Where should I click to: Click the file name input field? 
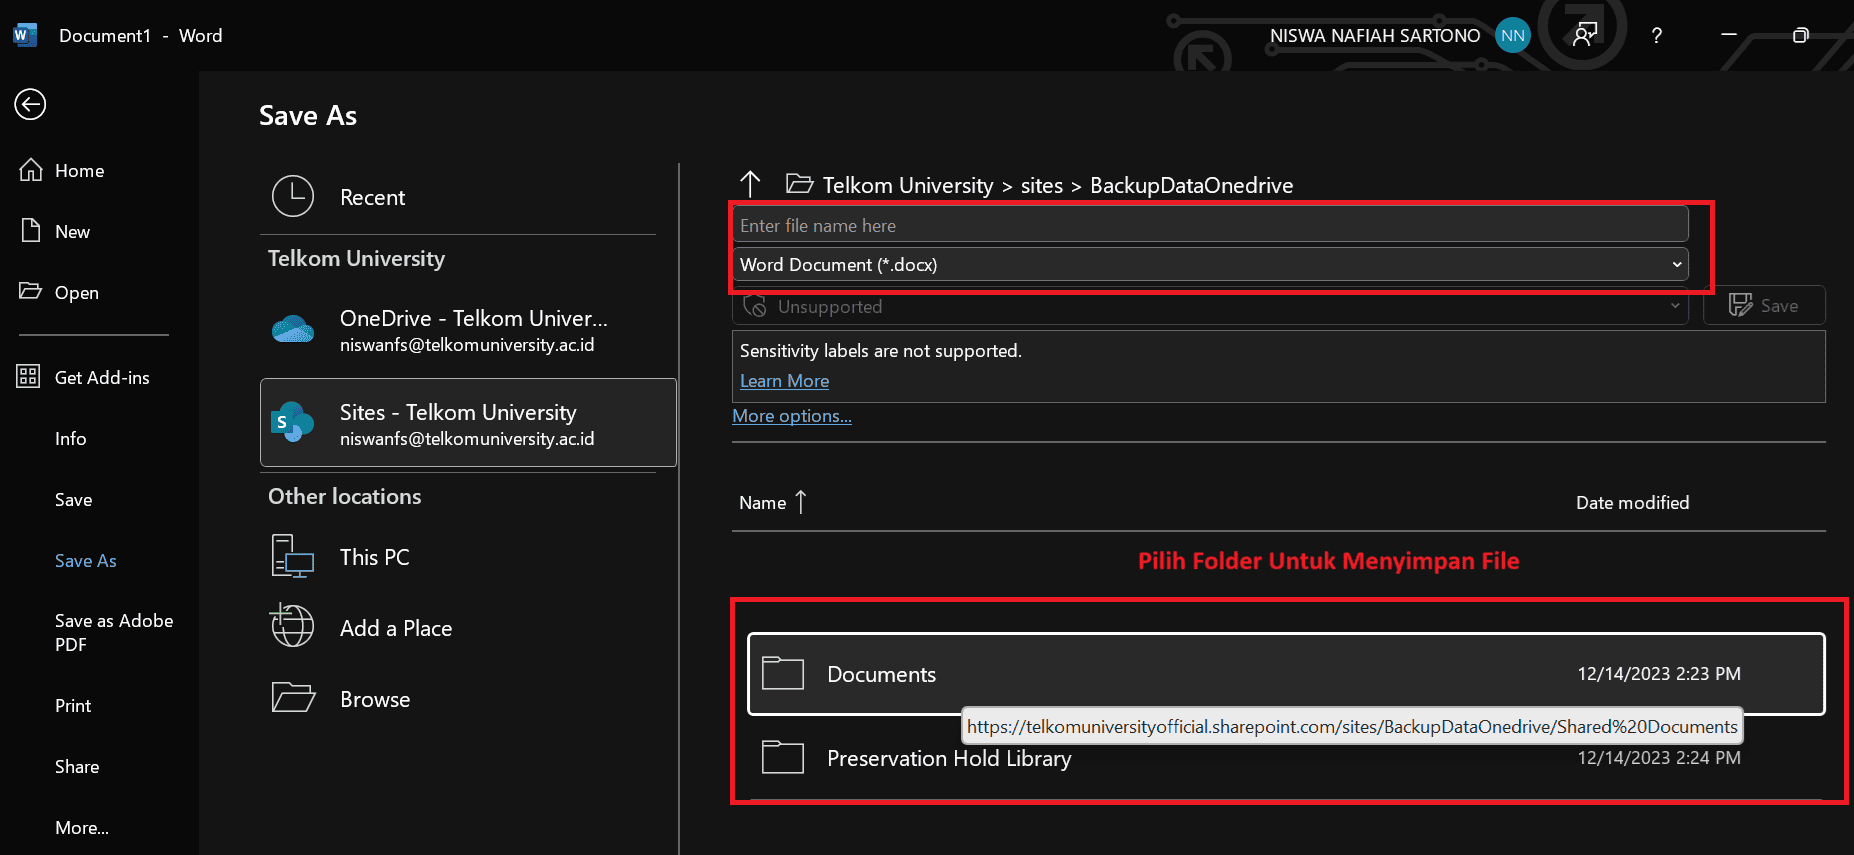(x=1210, y=225)
